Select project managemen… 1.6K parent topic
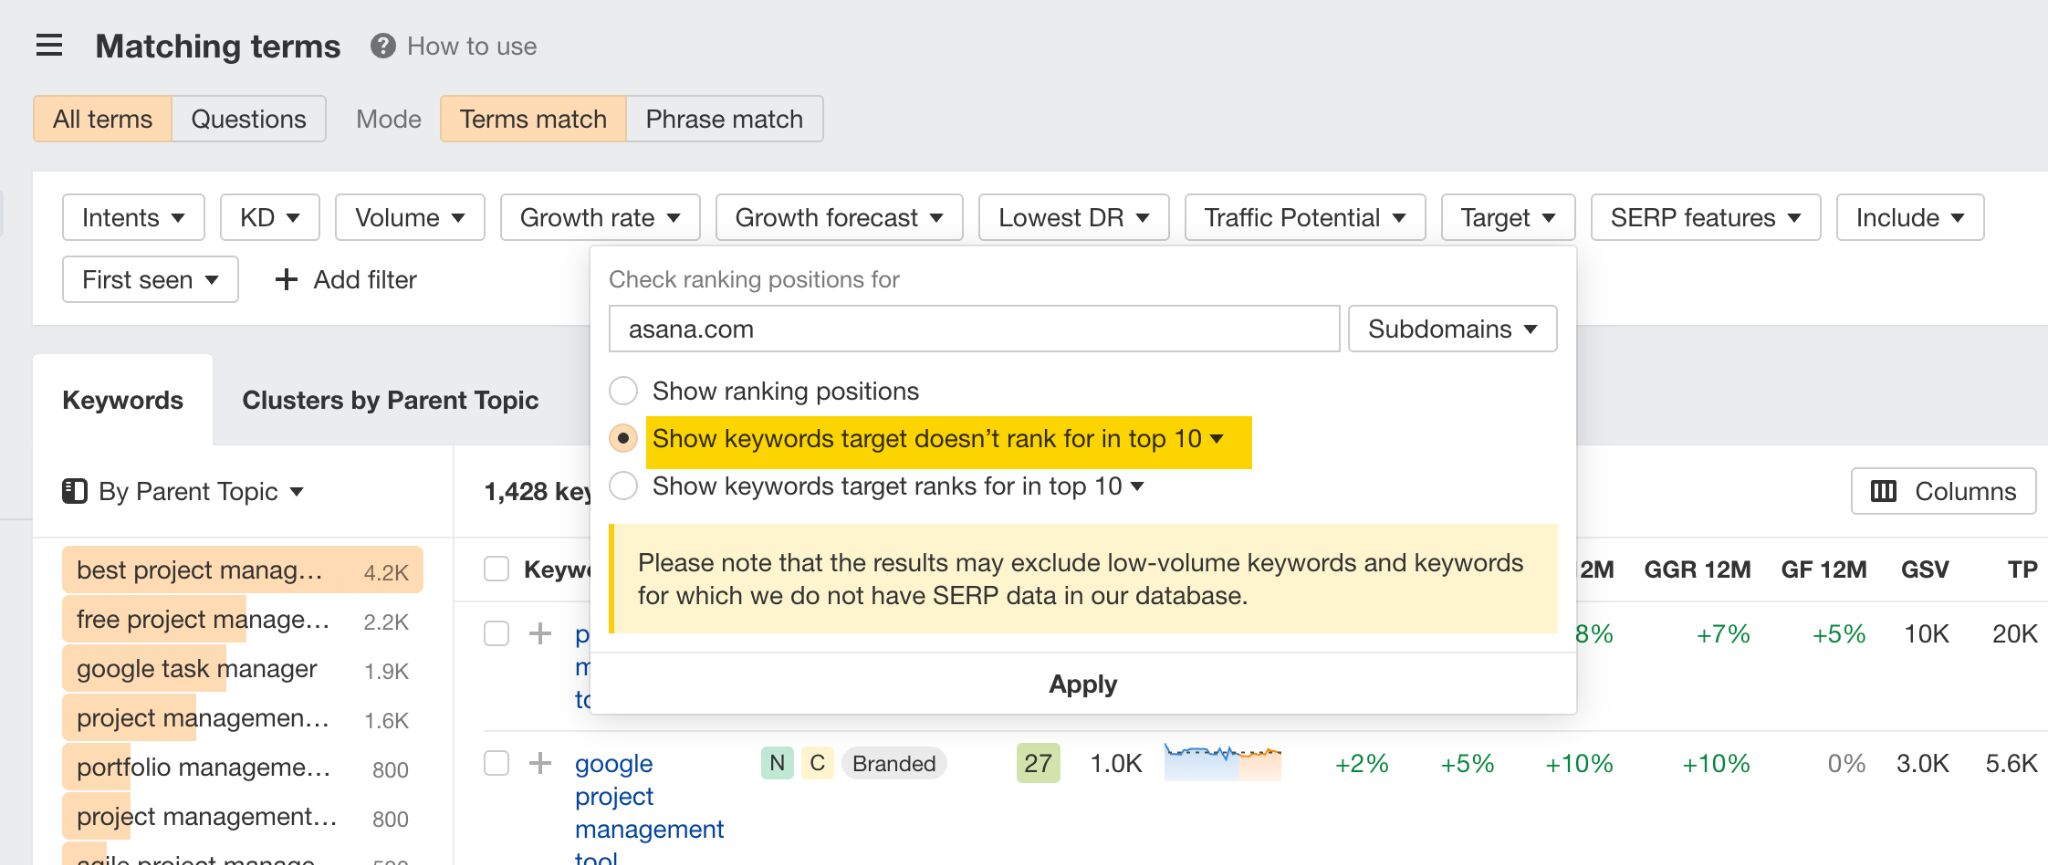This screenshot has width=2048, height=865. click(242, 718)
